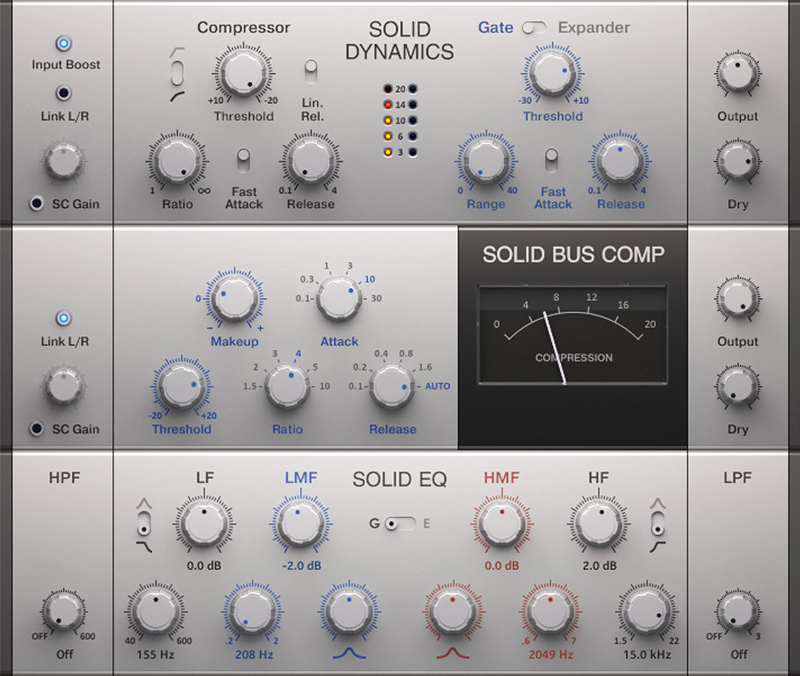Click the Bus Comp Attack knob

point(339,298)
